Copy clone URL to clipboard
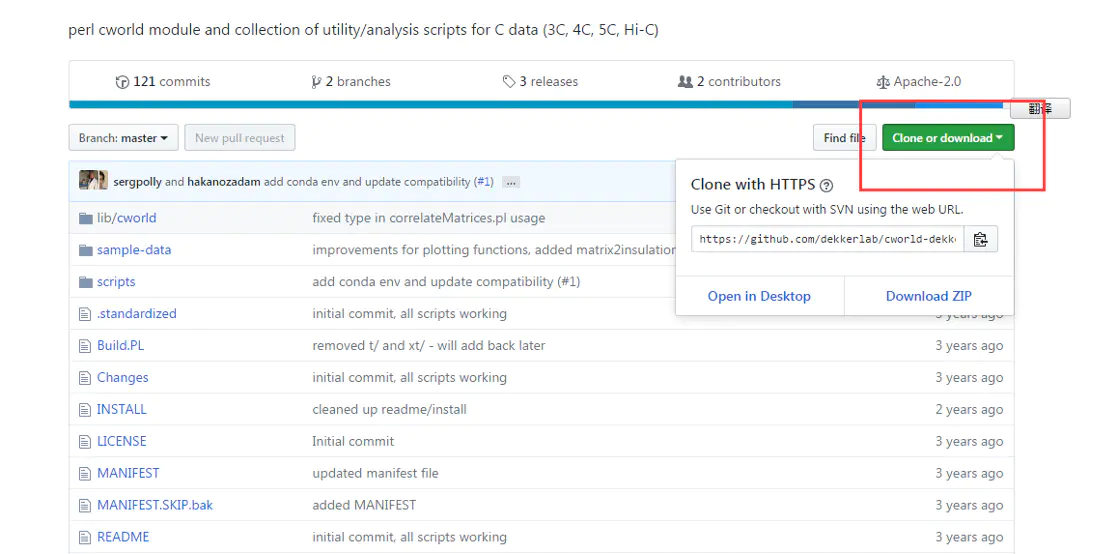This screenshot has width=1118, height=554. pos(980,239)
